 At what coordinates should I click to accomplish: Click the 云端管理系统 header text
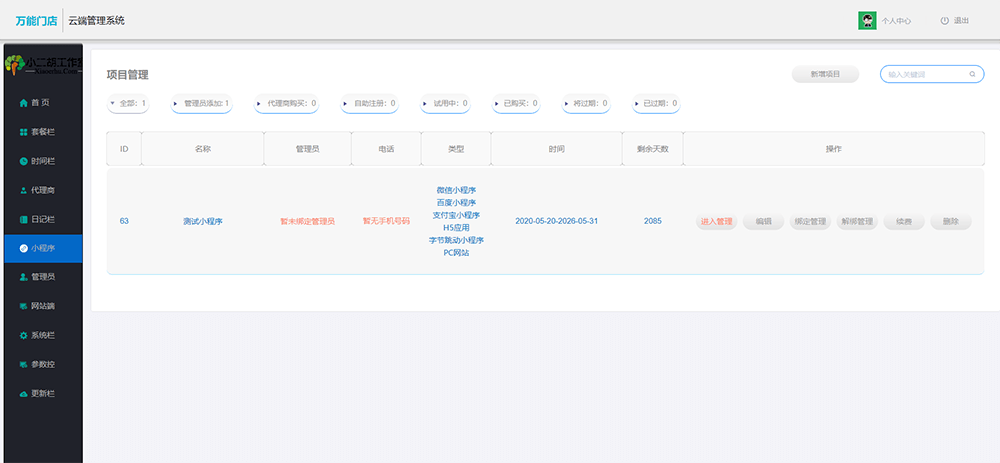click(97, 21)
